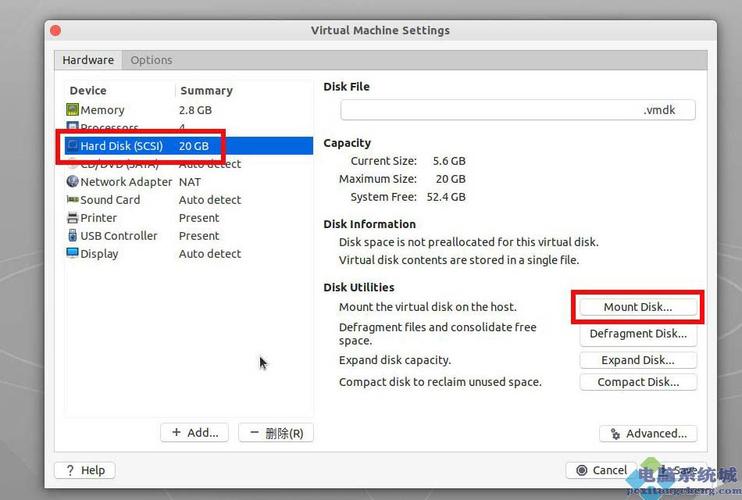This screenshot has width=742, height=500.
Task: Open Advanced... disk settings
Action: (x=648, y=433)
